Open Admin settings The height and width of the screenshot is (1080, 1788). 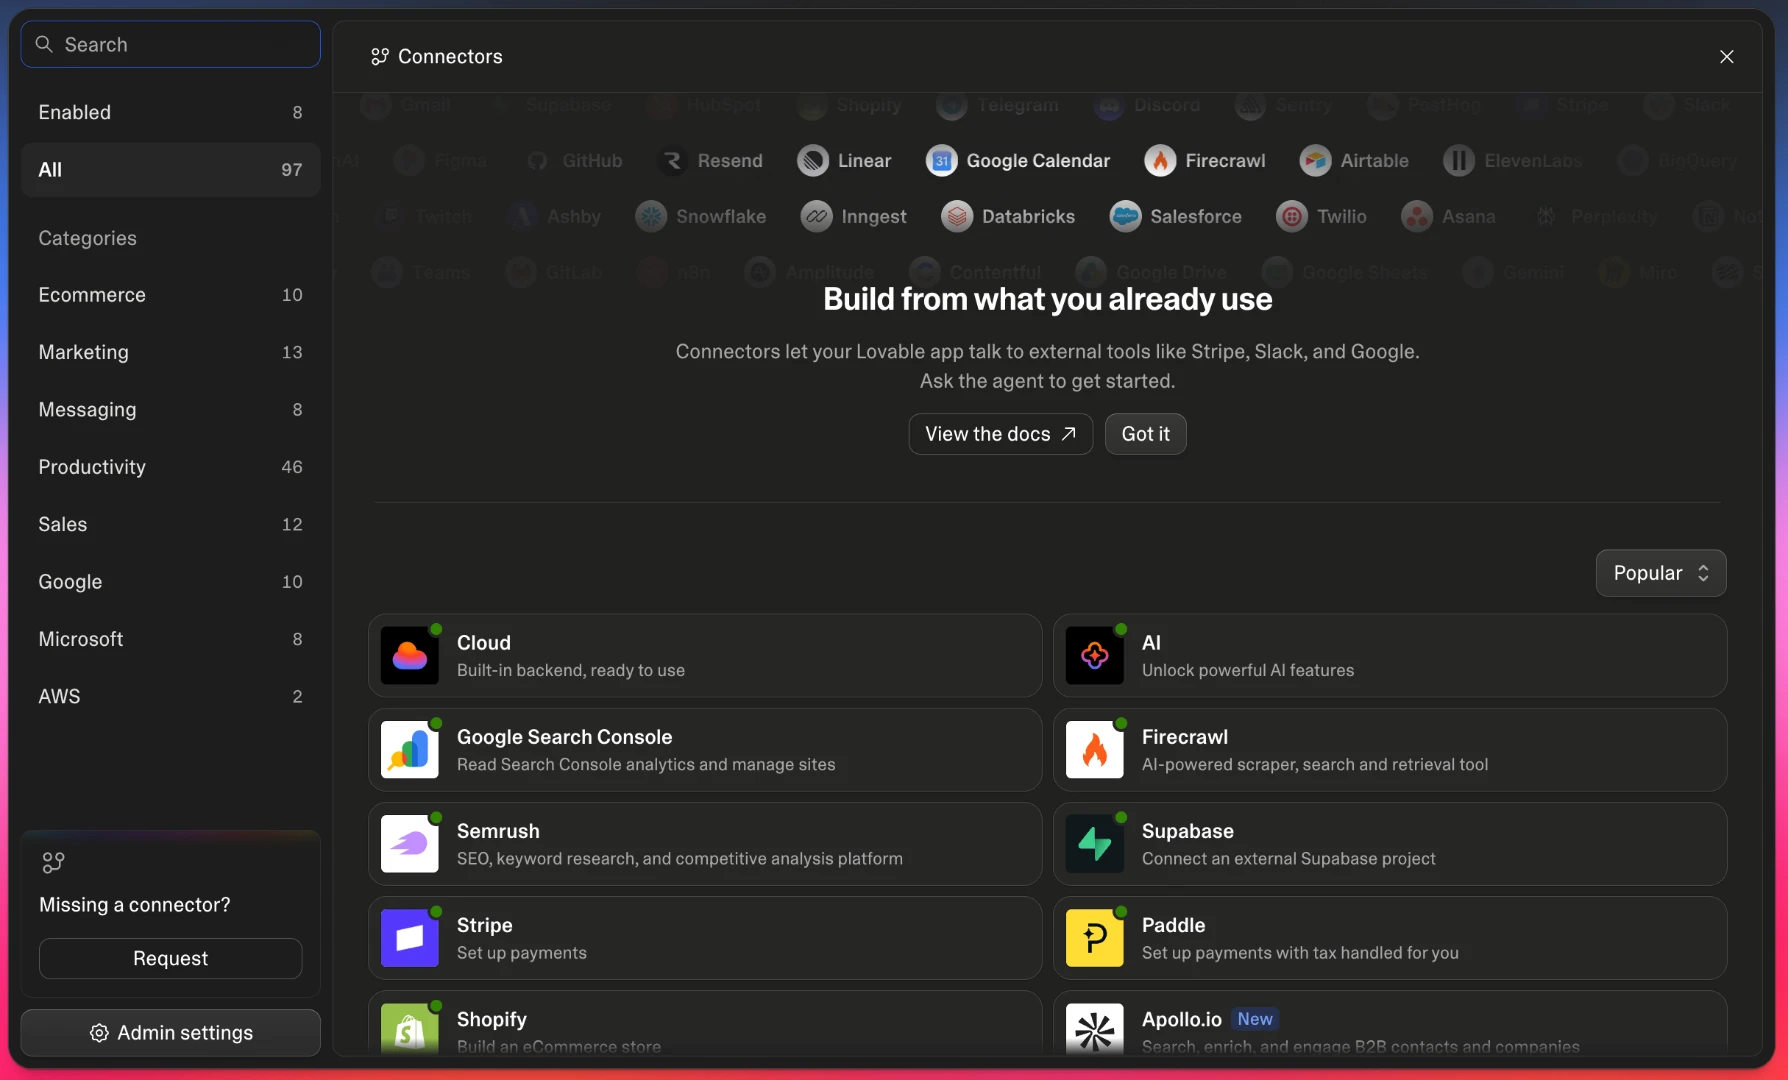click(170, 1033)
